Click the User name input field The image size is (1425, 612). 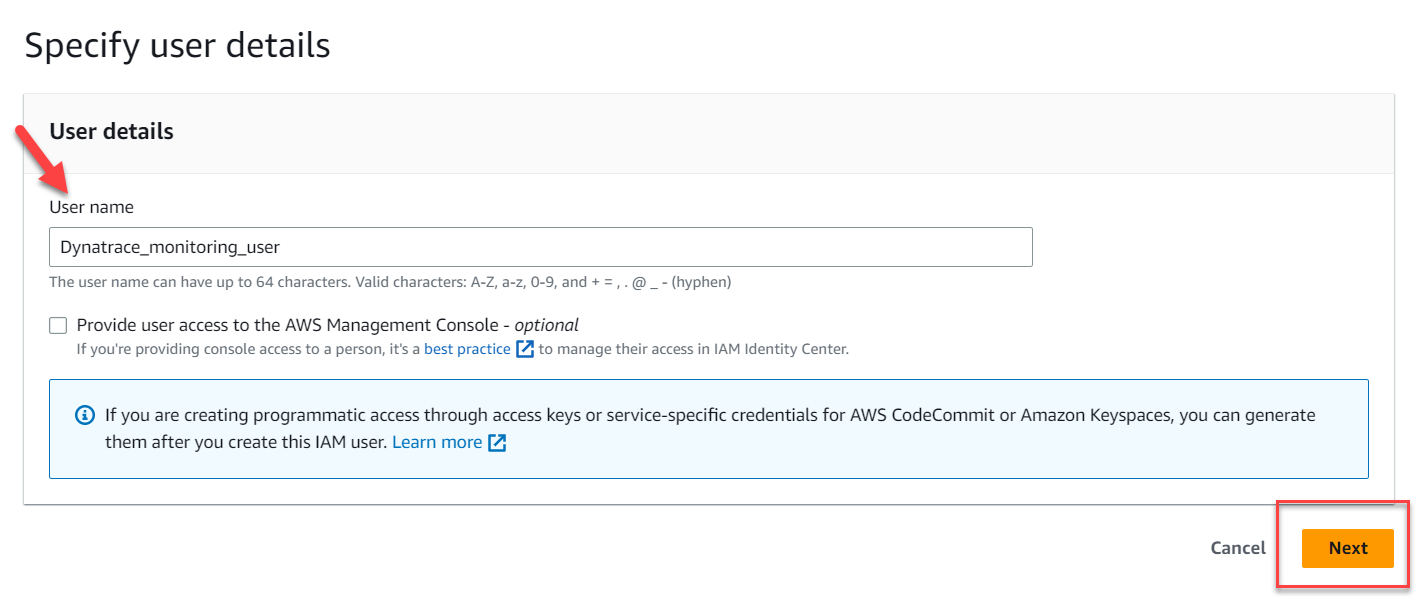pos(540,247)
